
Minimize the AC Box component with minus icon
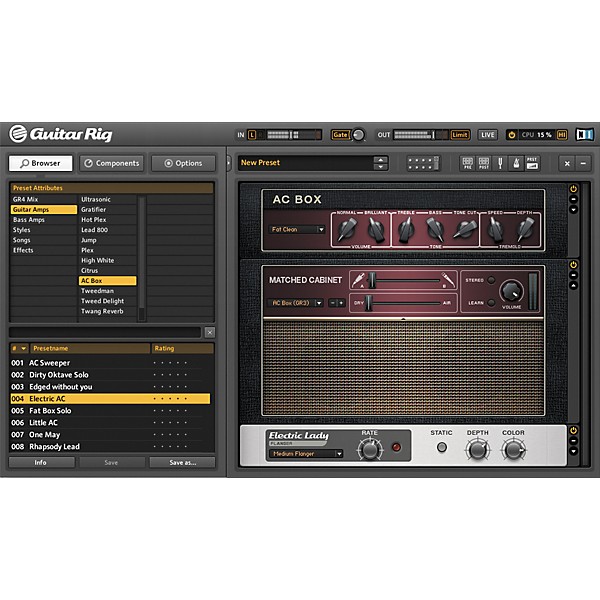pos(573,199)
